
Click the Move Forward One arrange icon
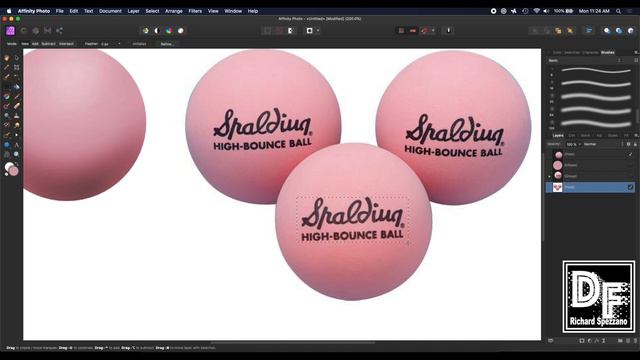tap(558, 31)
